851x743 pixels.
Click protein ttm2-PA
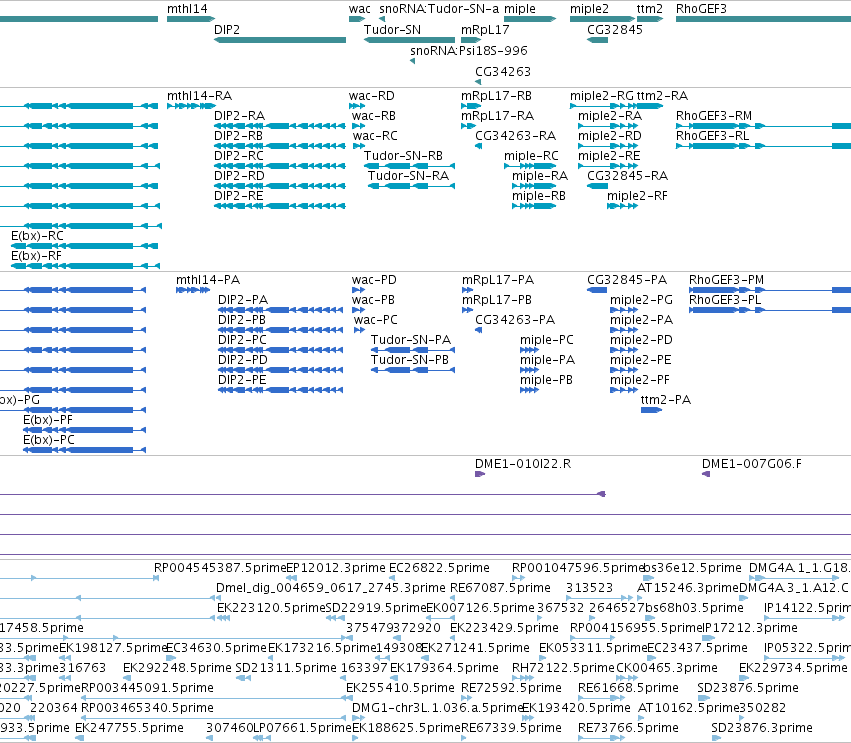coord(665,400)
